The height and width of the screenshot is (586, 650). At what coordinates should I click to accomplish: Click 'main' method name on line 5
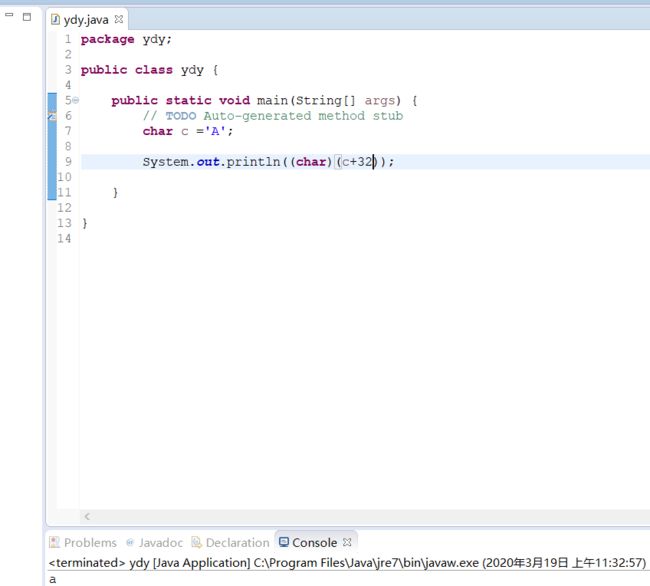[x=272, y=100]
